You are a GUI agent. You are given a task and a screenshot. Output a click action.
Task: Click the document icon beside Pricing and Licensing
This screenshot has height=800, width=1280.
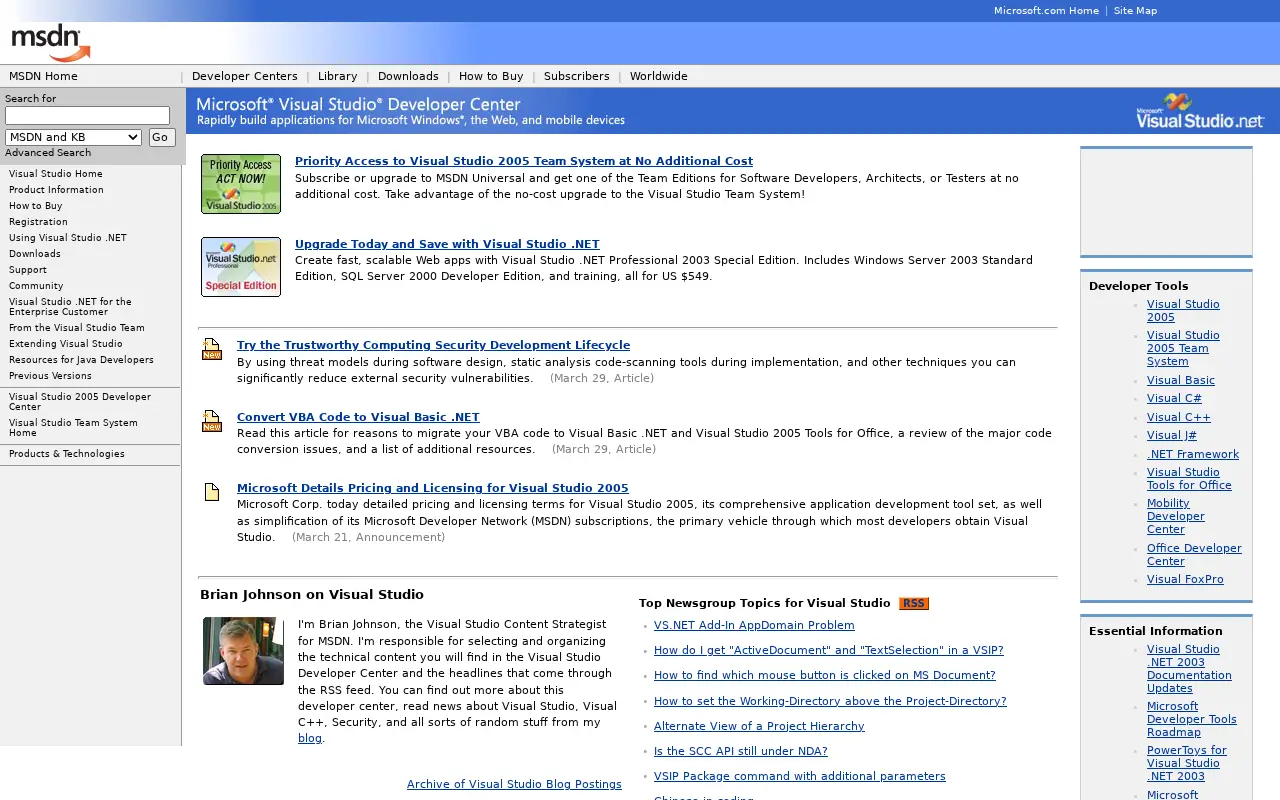[x=212, y=492]
